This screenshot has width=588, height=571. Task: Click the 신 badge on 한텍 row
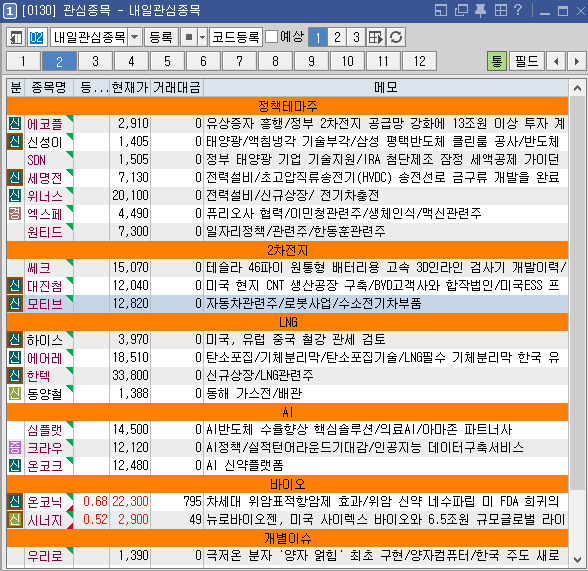point(15,376)
